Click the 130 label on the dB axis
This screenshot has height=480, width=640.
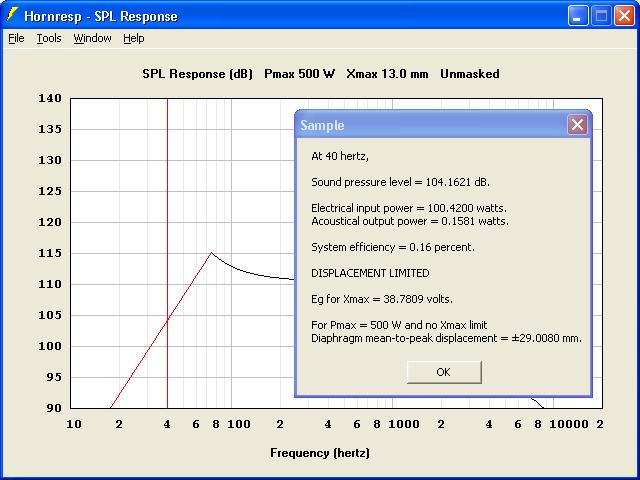coord(50,160)
